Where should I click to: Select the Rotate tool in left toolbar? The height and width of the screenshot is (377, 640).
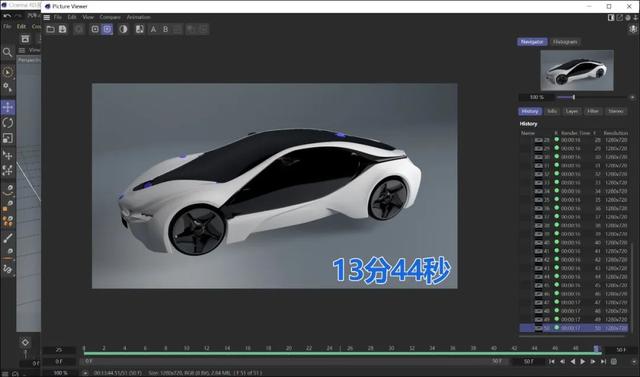(x=8, y=123)
